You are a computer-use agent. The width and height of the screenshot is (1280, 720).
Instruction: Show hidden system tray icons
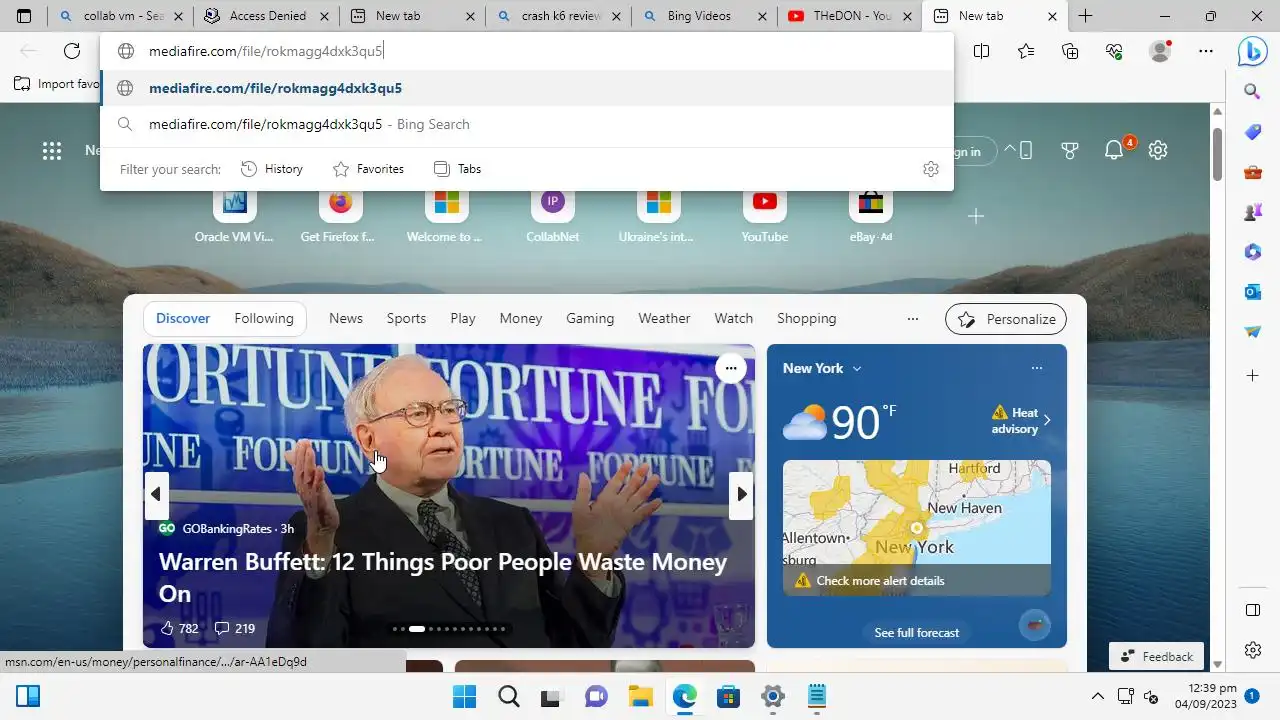[x=1097, y=696]
